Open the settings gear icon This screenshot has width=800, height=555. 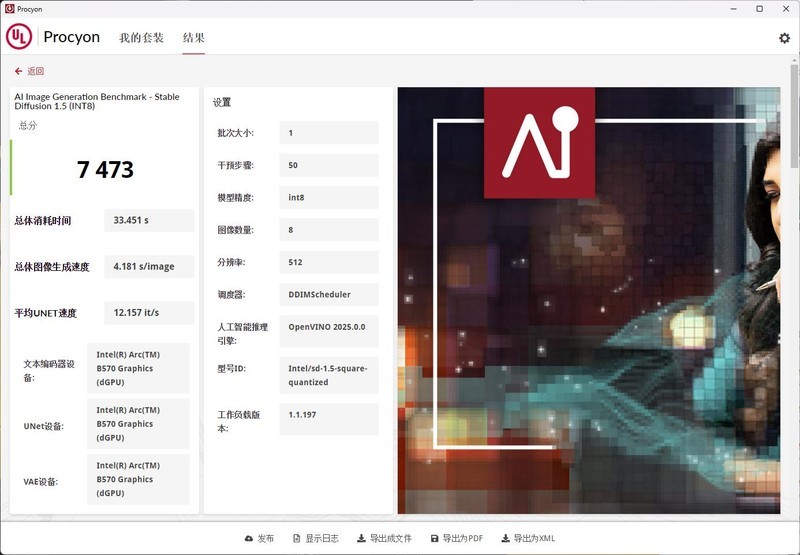pyautogui.click(x=784, y=38)
